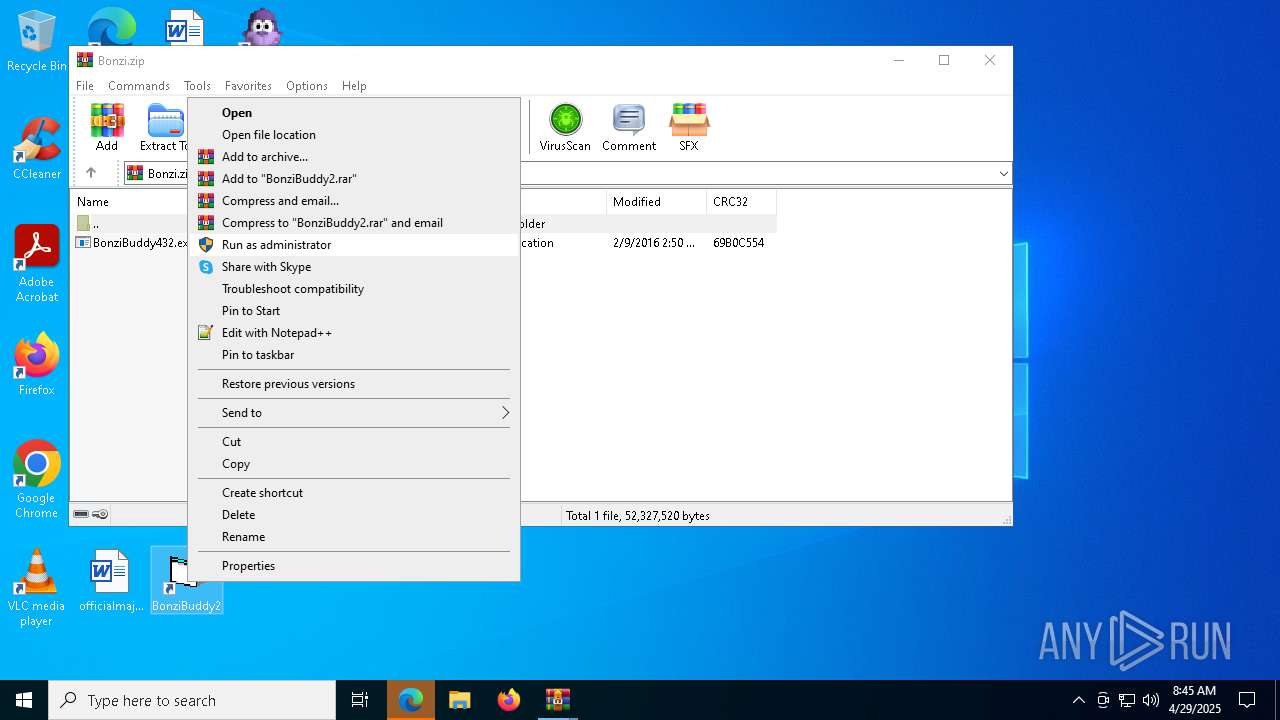Select the Firefox desktop shortcut
The height and width of the screenshot is (720, 1280).
point(37,364)
